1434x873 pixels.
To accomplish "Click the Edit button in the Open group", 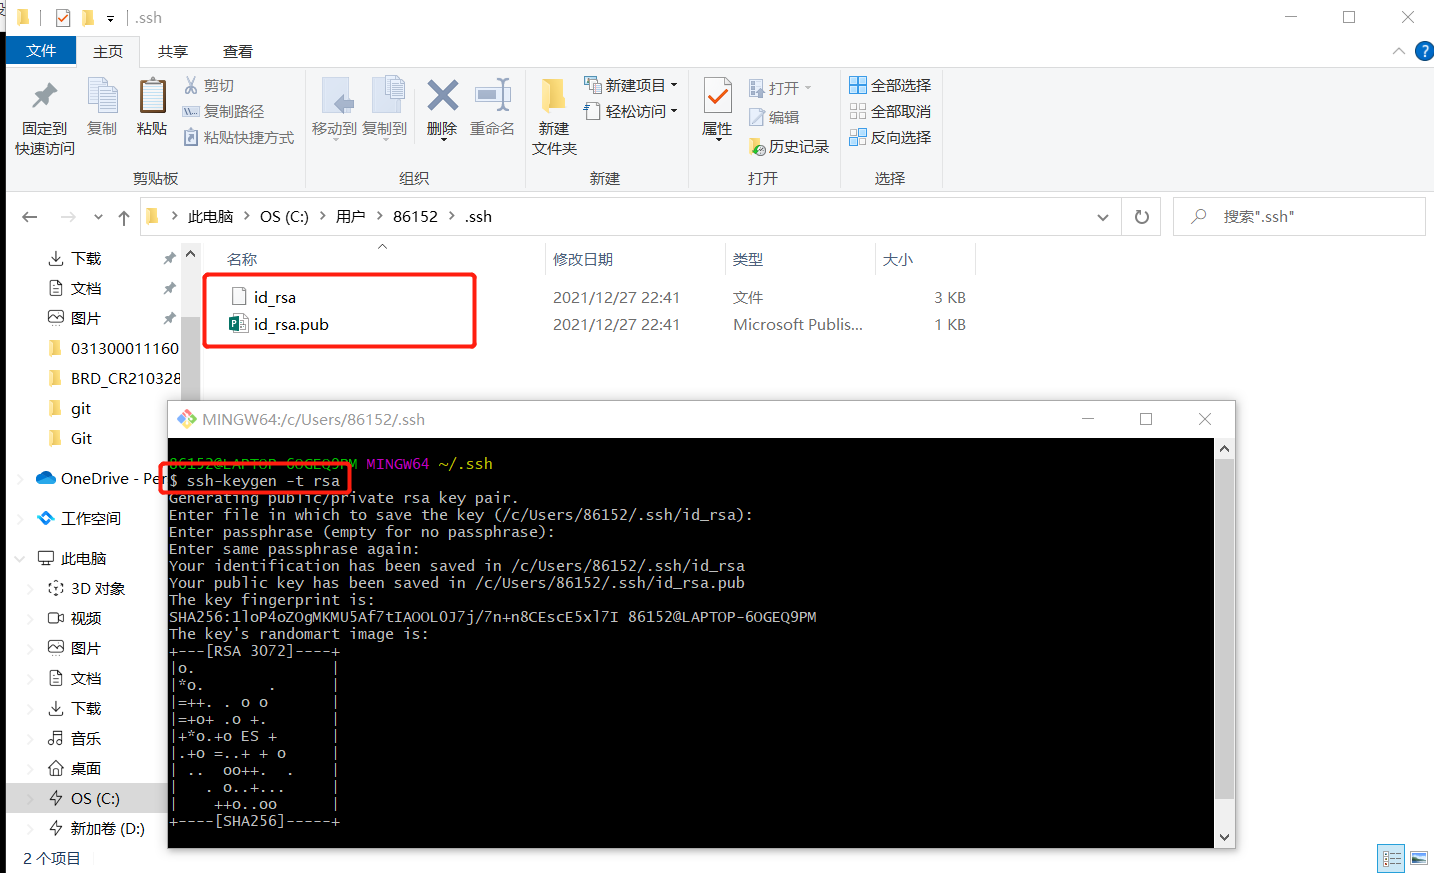I will pos(774,117).
